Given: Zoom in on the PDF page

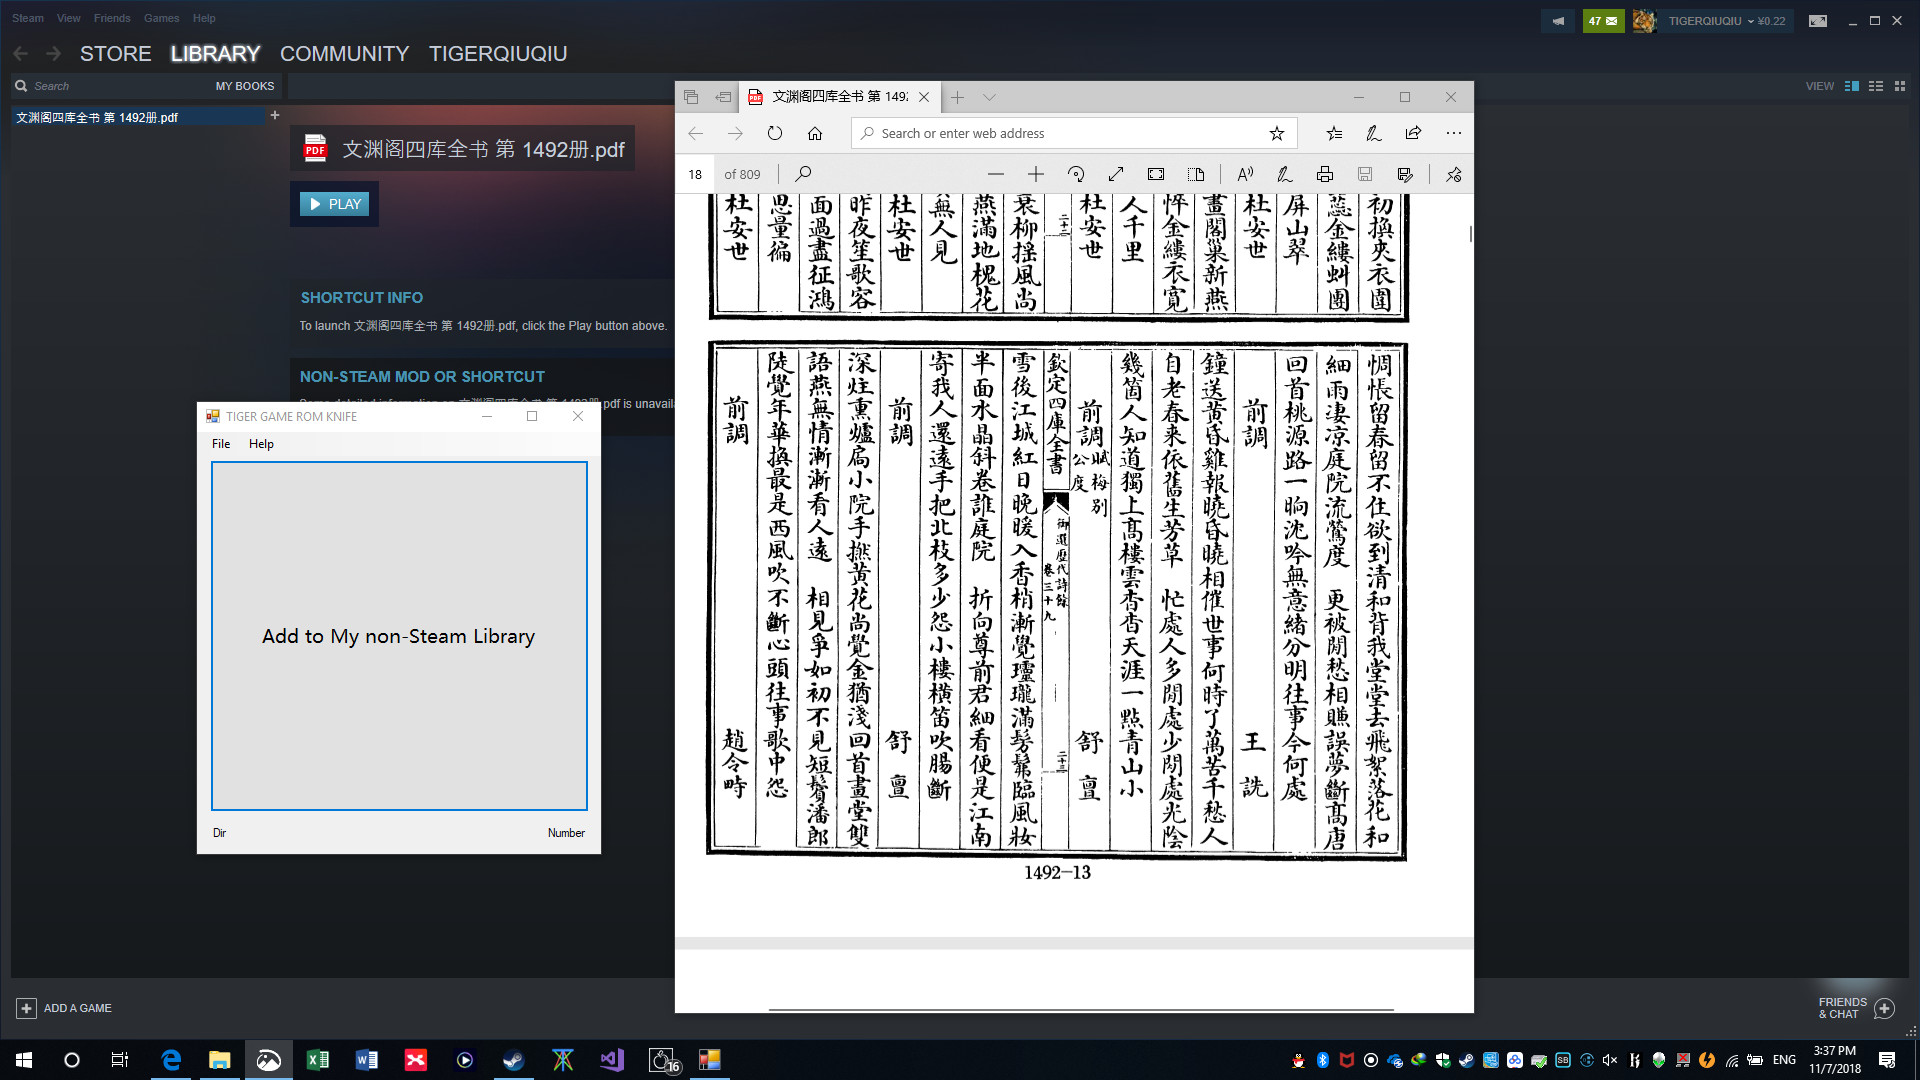Looking at the screenshot, I should click(x=1036, y=173).
